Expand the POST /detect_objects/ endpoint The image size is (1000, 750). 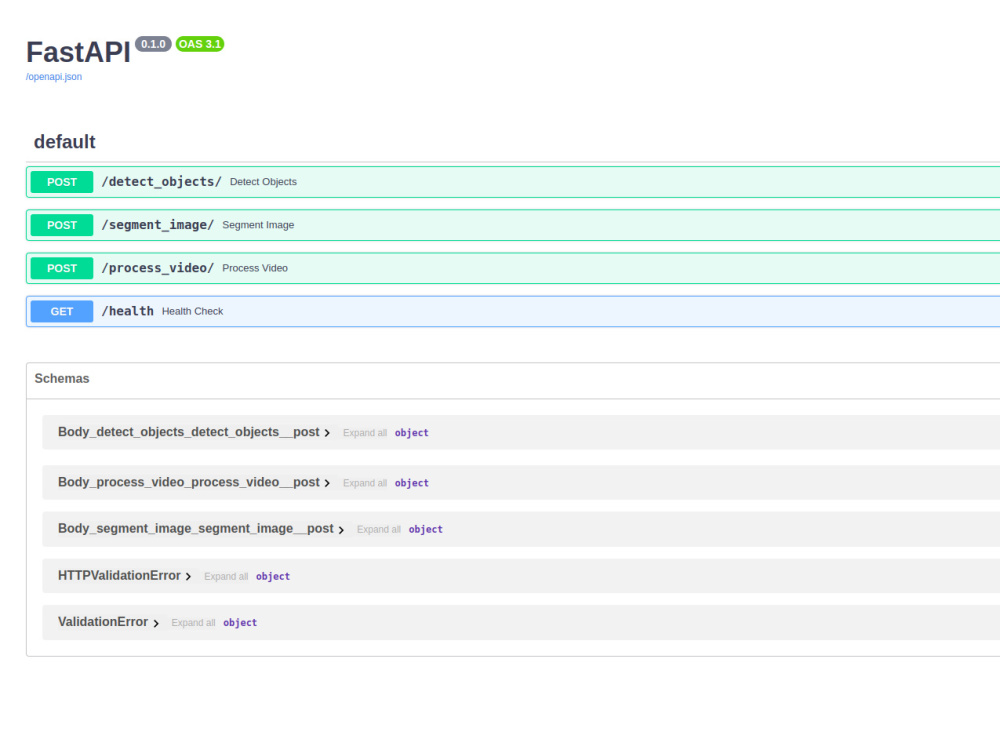[513, 182]
